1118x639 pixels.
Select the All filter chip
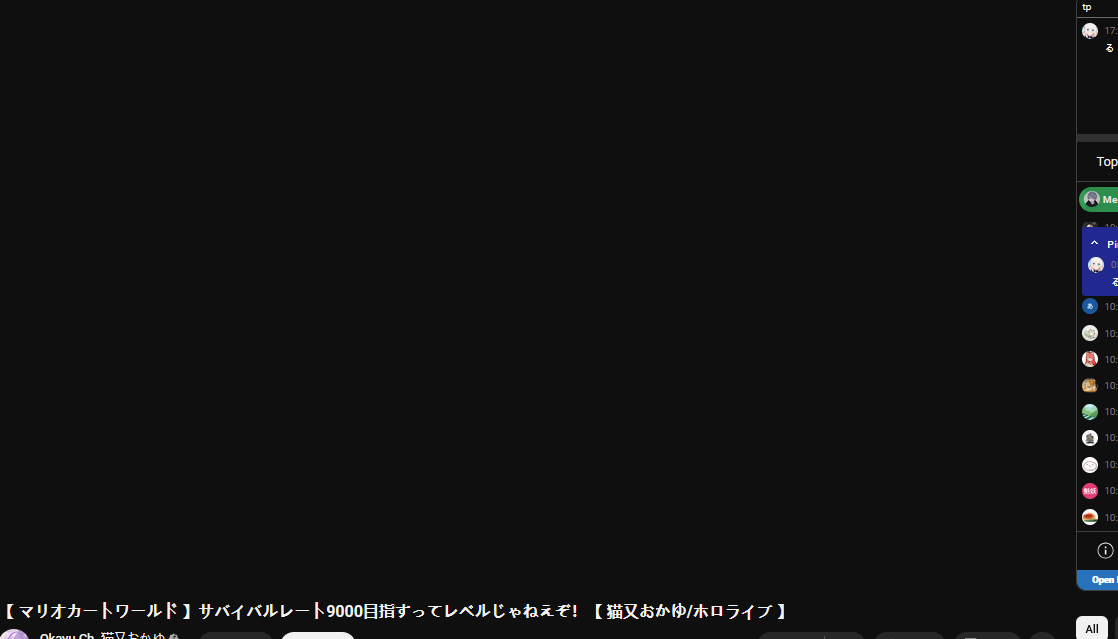click(1092, 628)
